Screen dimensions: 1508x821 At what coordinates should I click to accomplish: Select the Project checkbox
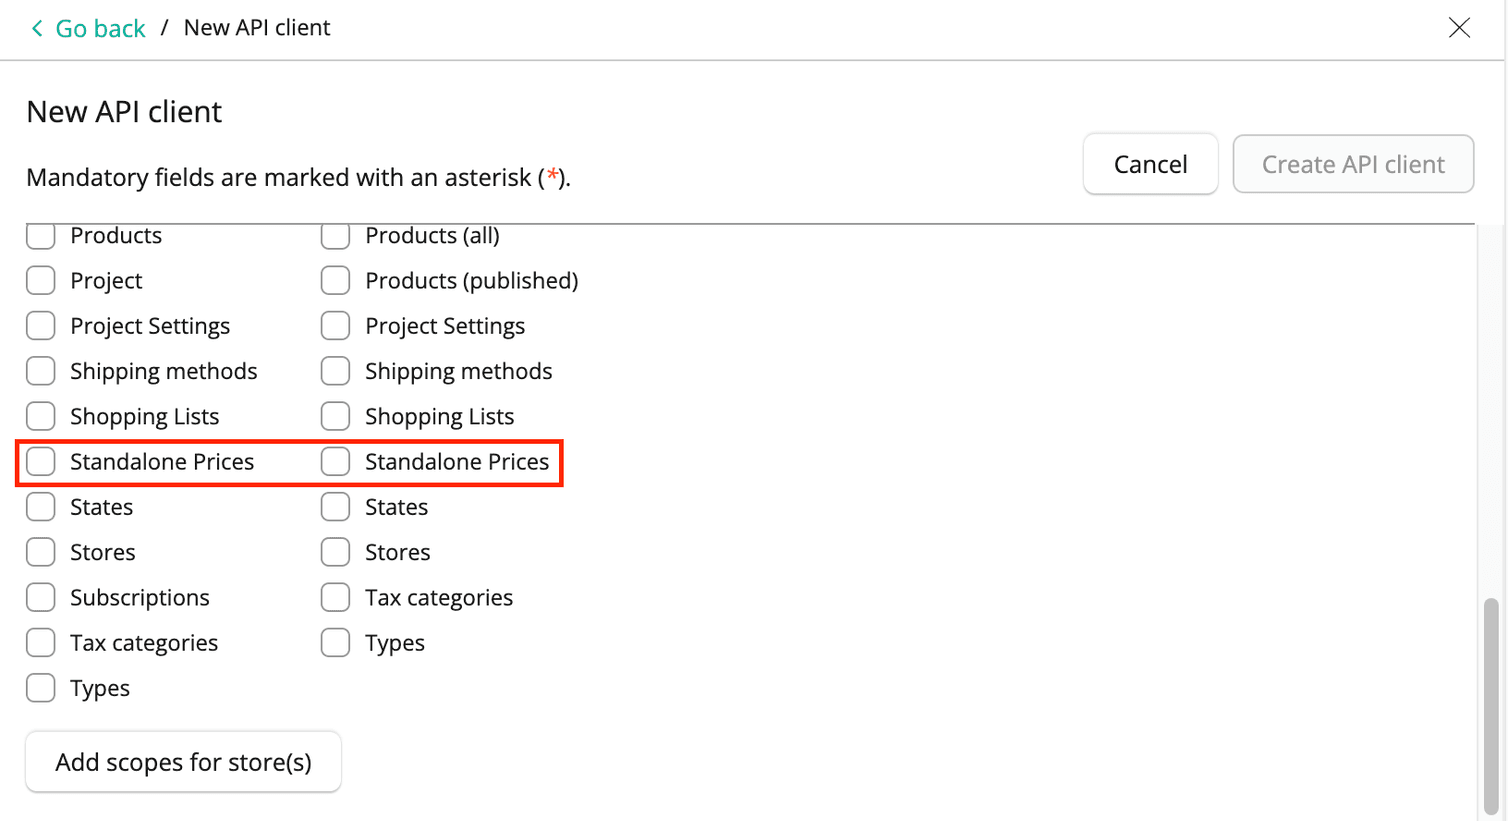click(x=41, y=281)
